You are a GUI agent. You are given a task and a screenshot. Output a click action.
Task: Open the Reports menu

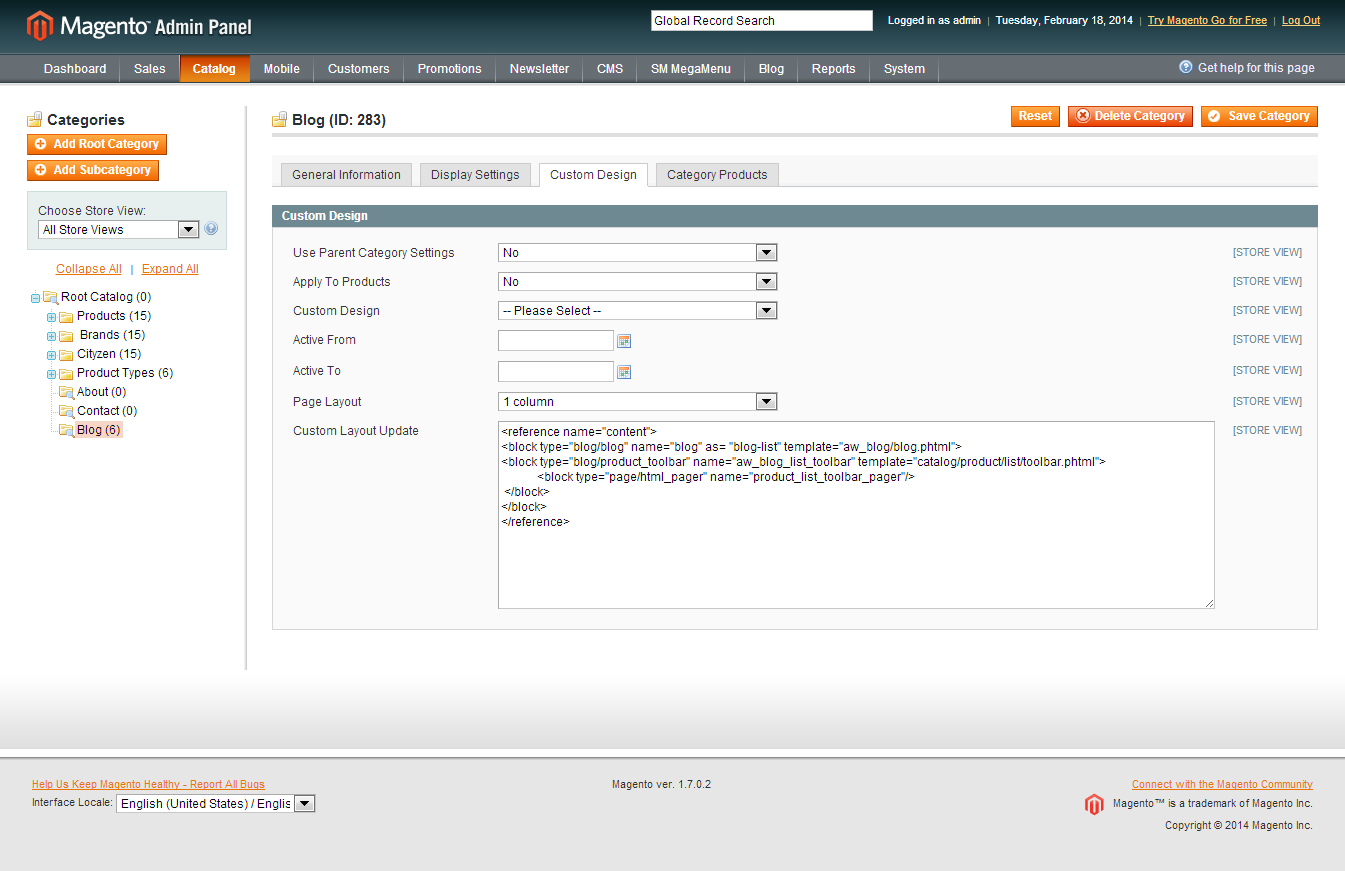834,69
